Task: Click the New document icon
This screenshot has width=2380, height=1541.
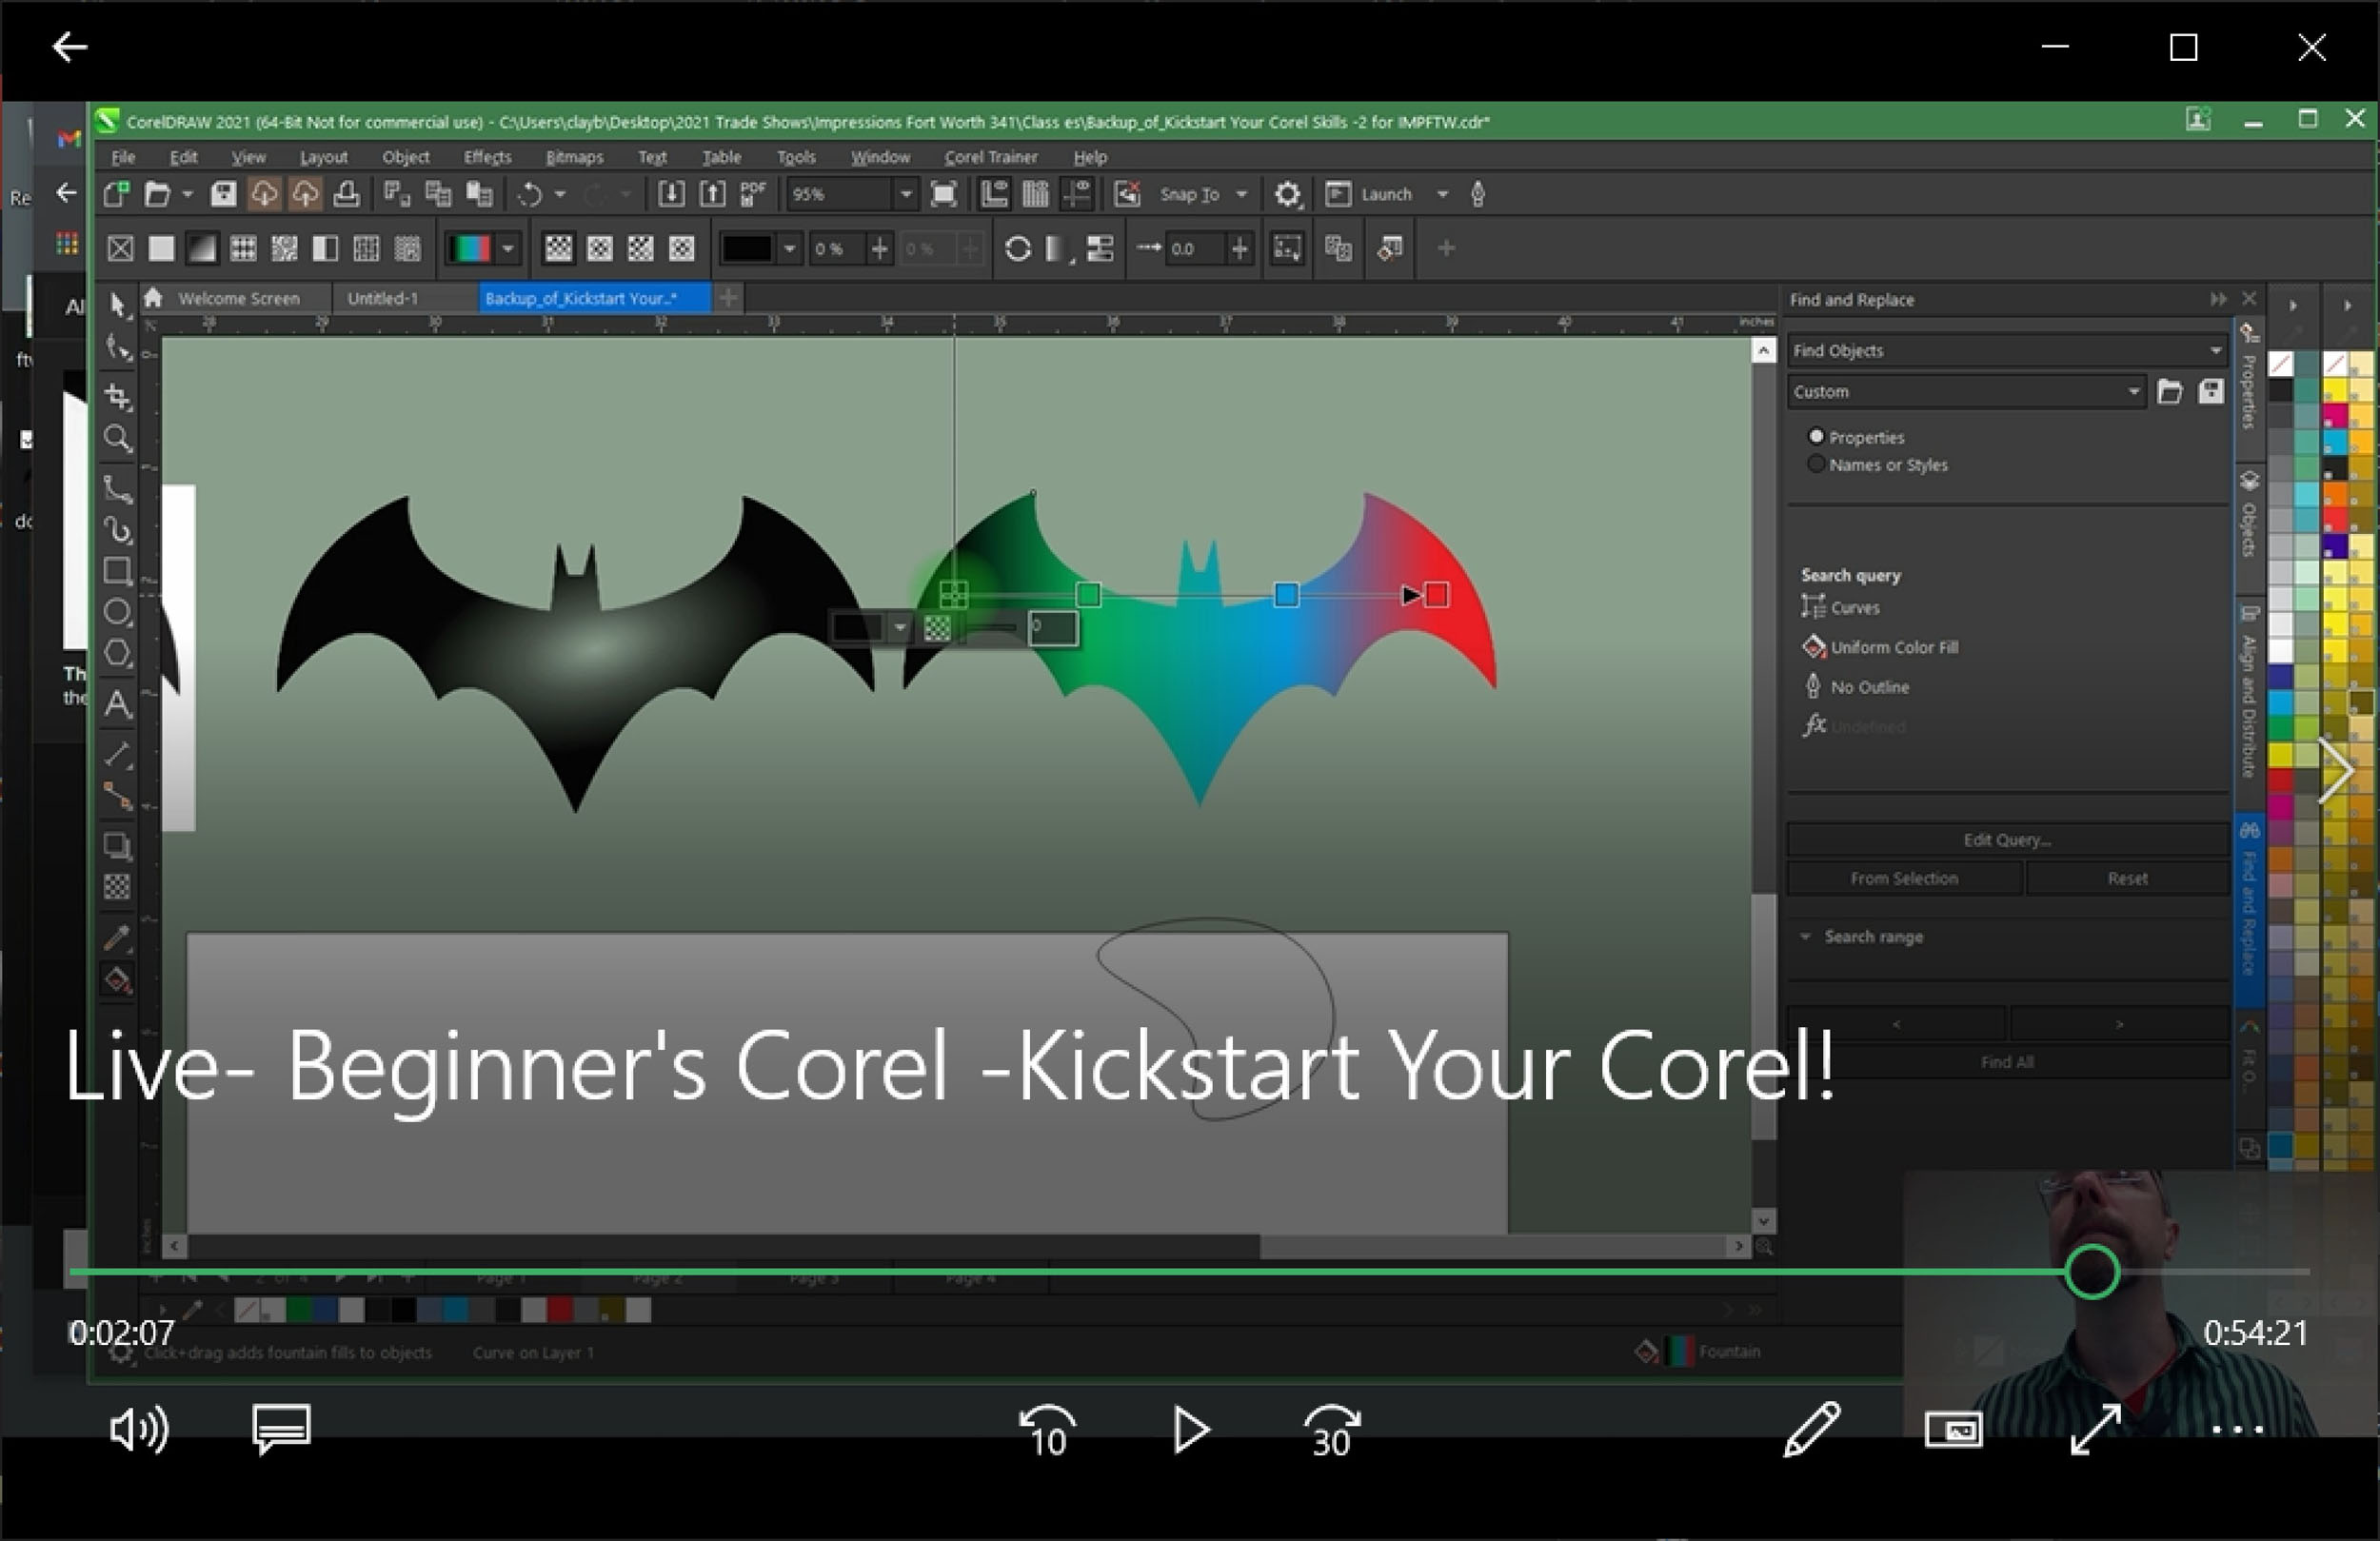Action: pyautogui.click(x=117, y=194)
